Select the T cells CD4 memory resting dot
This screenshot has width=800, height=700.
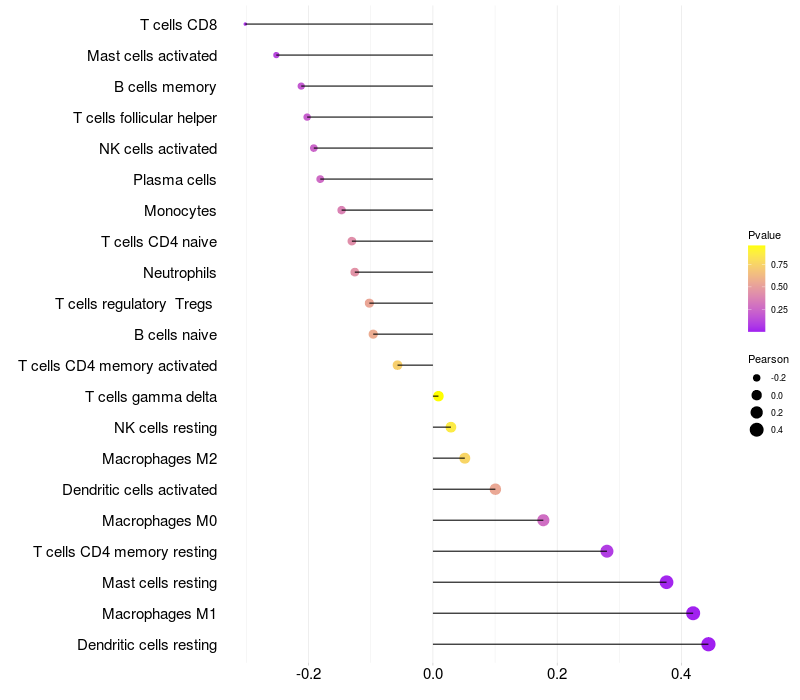point(607,551)
